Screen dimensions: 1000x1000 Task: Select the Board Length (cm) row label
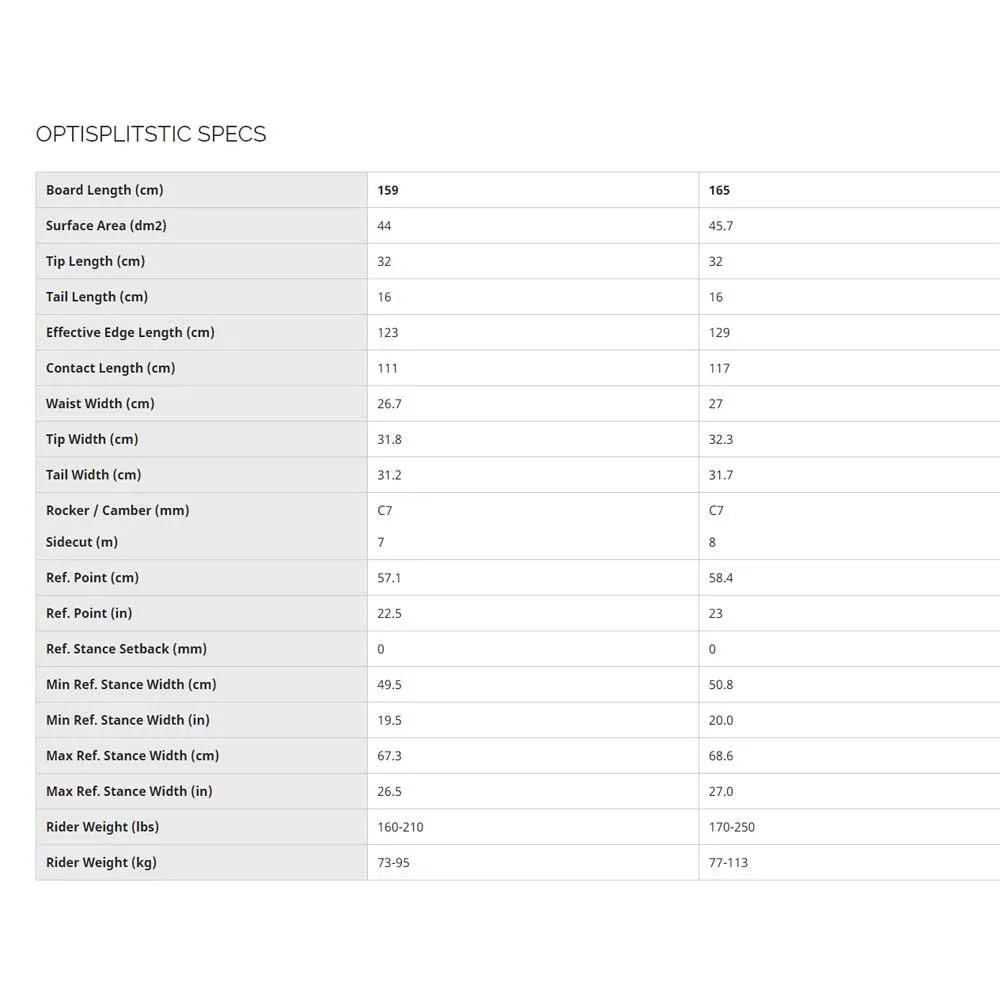104,190
